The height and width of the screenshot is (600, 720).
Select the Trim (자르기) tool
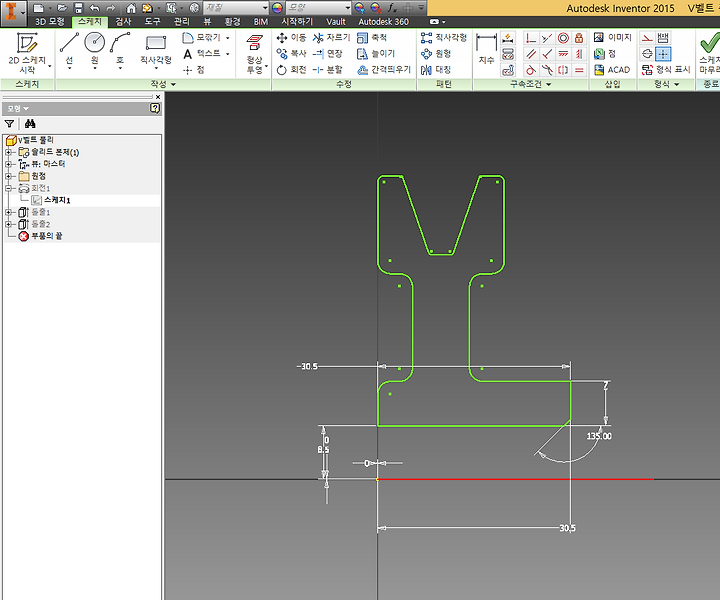pos(332,38)
